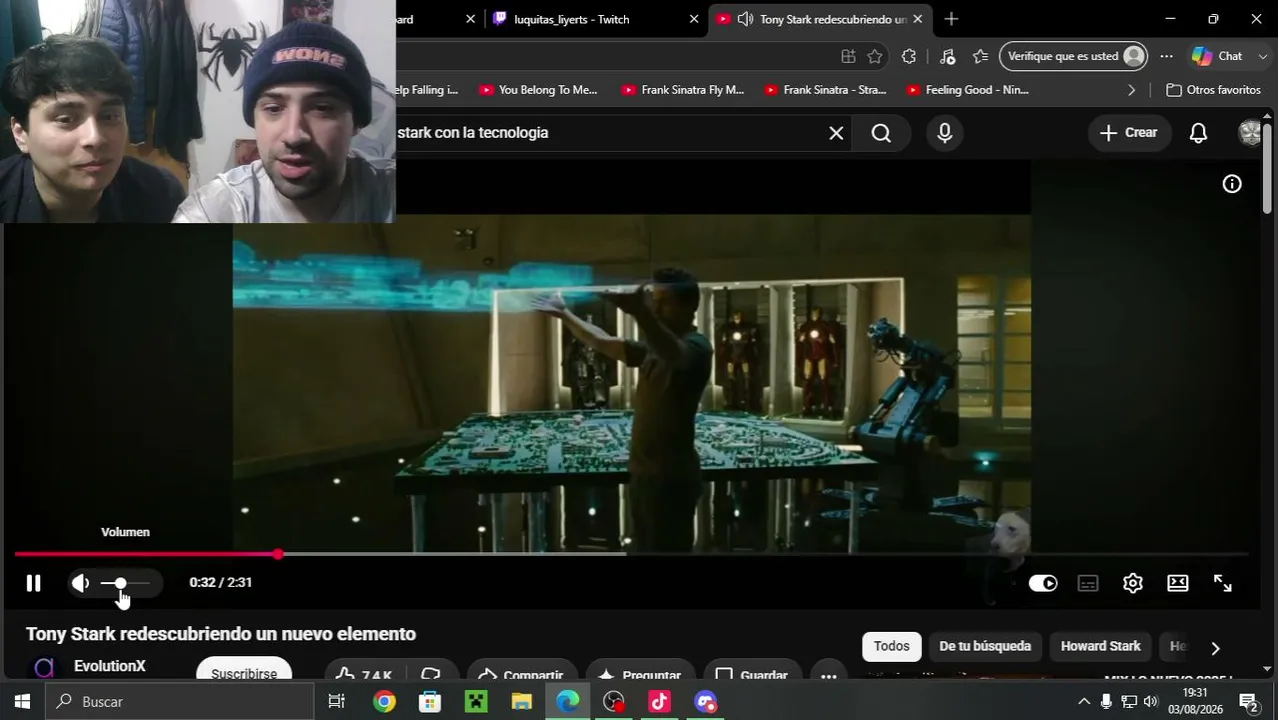Mute the tab using its speaker icon

745,19
